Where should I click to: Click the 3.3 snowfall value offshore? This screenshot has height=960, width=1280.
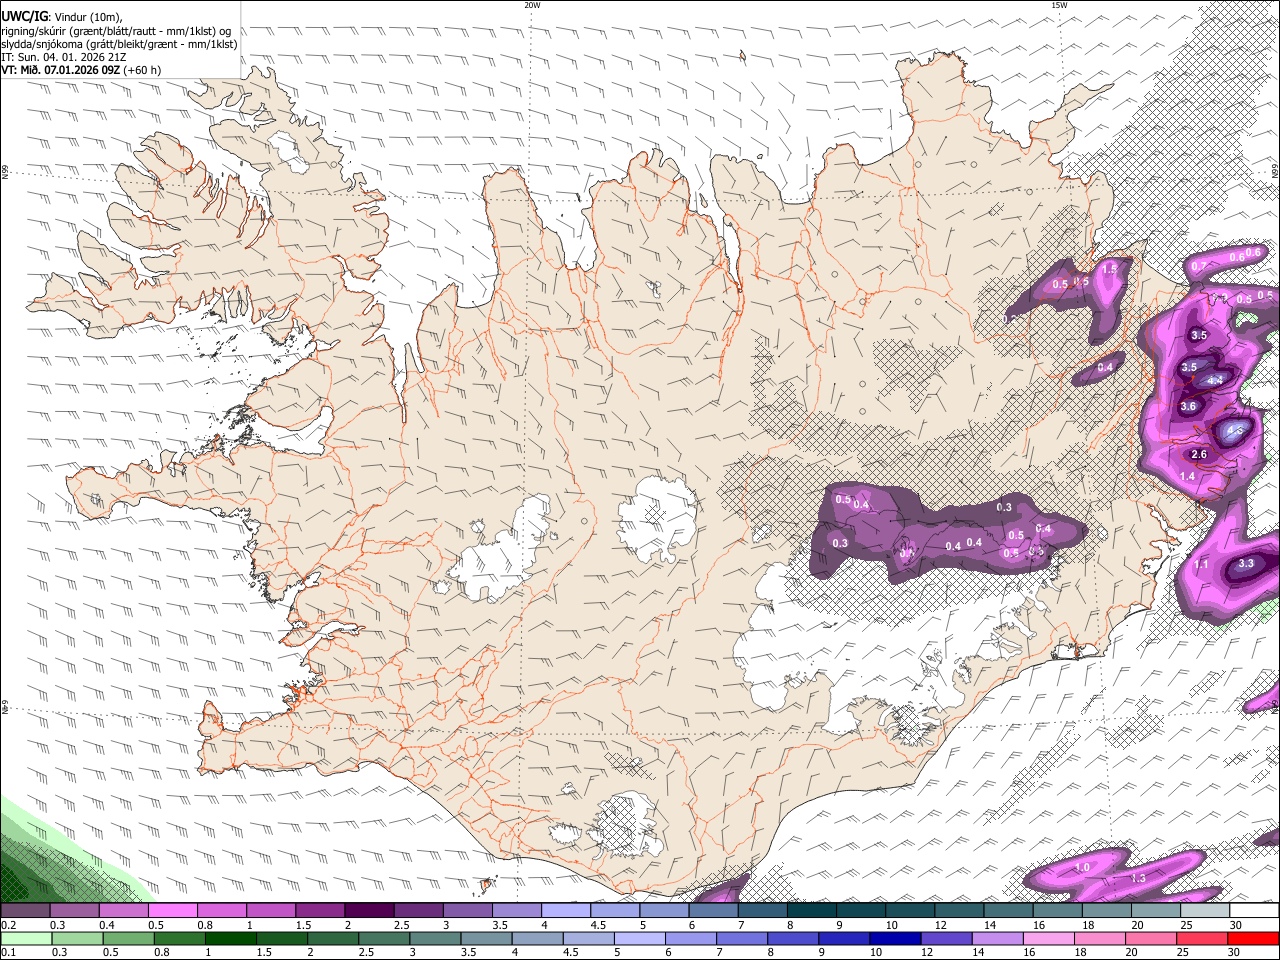(x=1246, y=564)
